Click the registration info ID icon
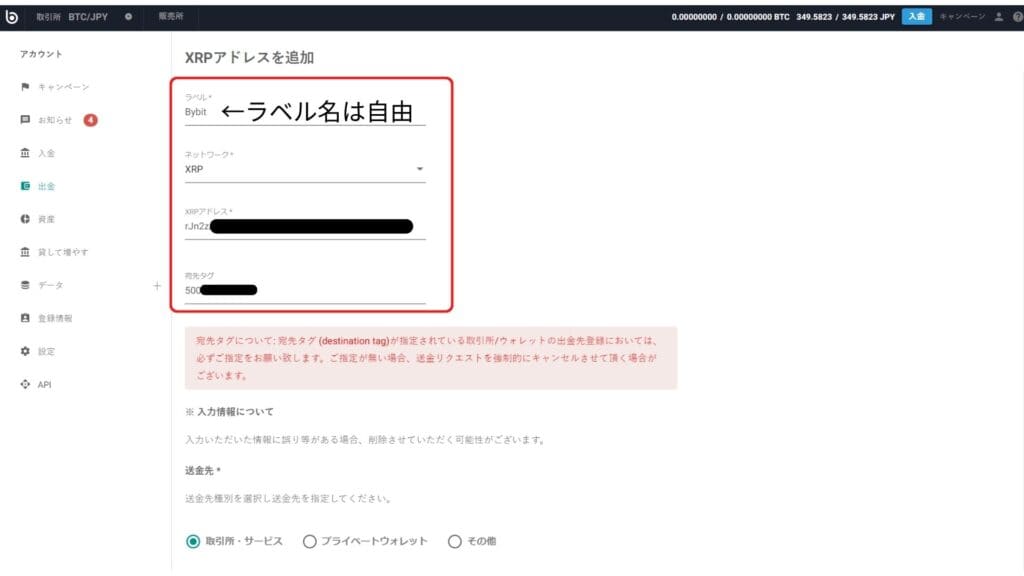Image resolution: width=1024 pixels, height=576 pixels. point(25,318)
